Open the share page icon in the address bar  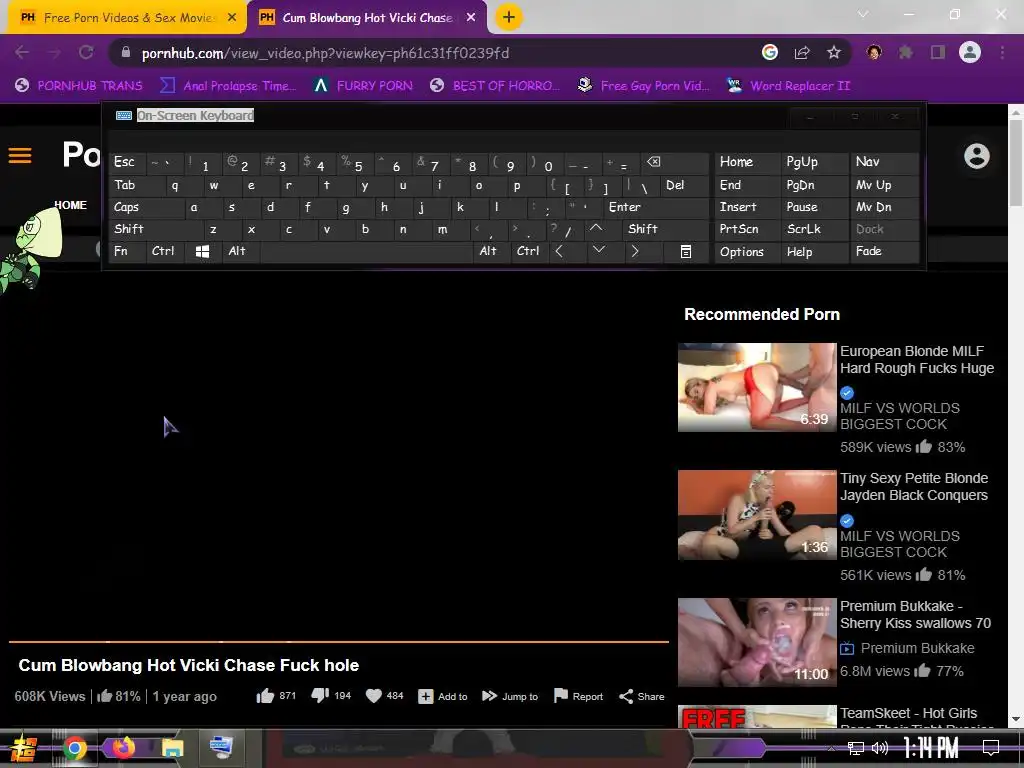pyautogui.click(x=802, y=53)
